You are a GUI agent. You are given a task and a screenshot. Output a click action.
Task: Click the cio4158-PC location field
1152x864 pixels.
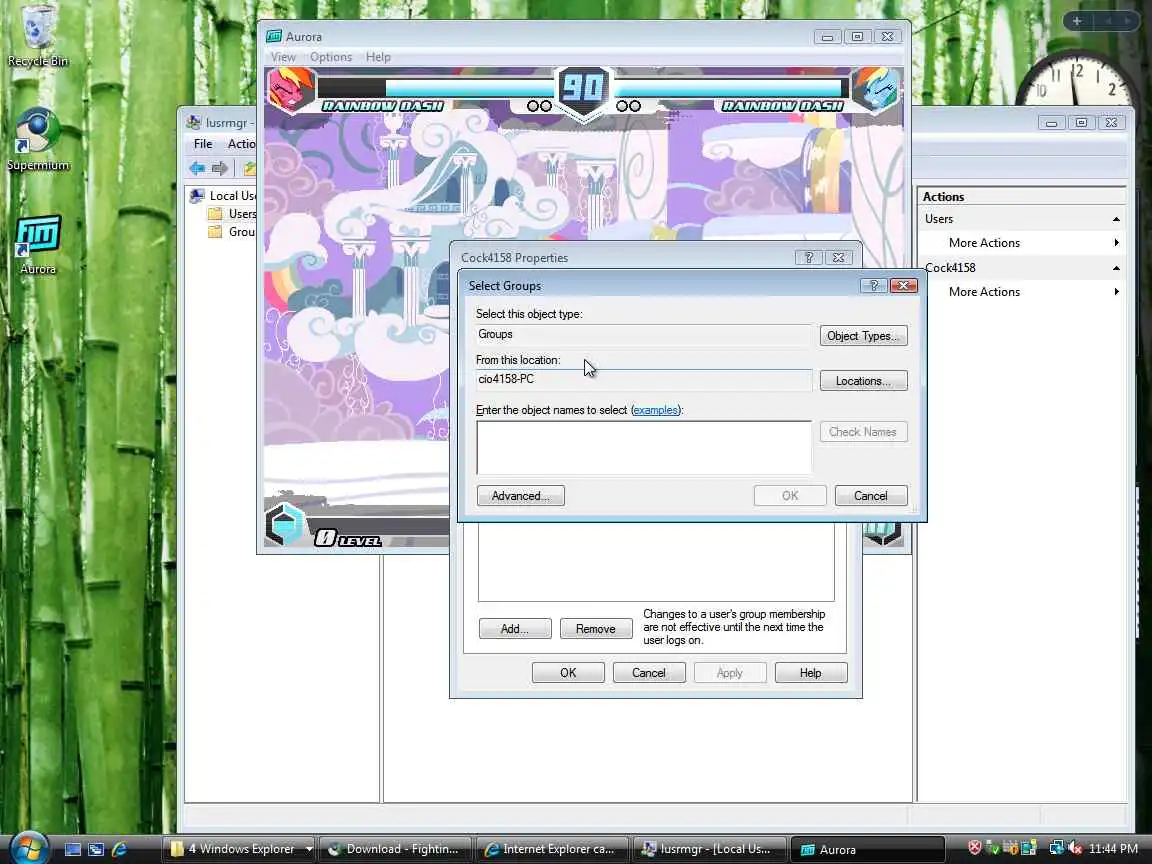point(644,380)
